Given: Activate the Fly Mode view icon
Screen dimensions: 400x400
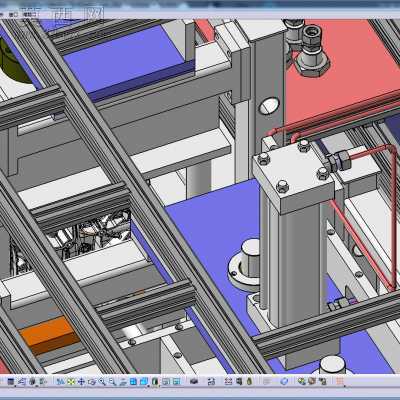Looking at the screenshot, I should (x=61, y=381).
